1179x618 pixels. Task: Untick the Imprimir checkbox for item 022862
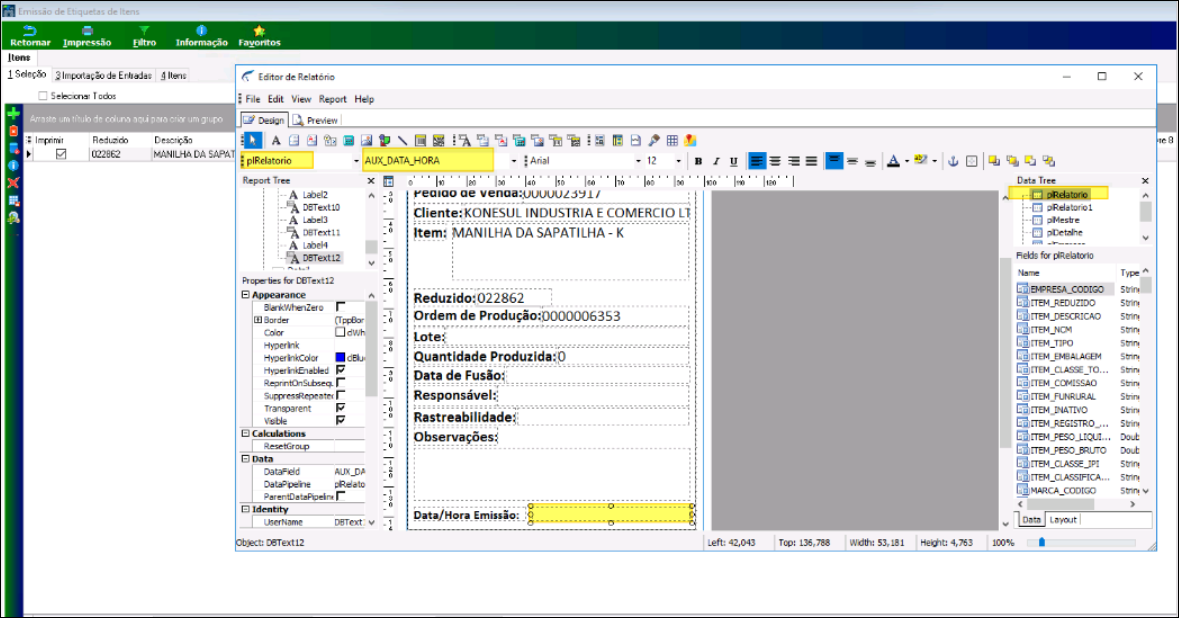tap(61, 155)
